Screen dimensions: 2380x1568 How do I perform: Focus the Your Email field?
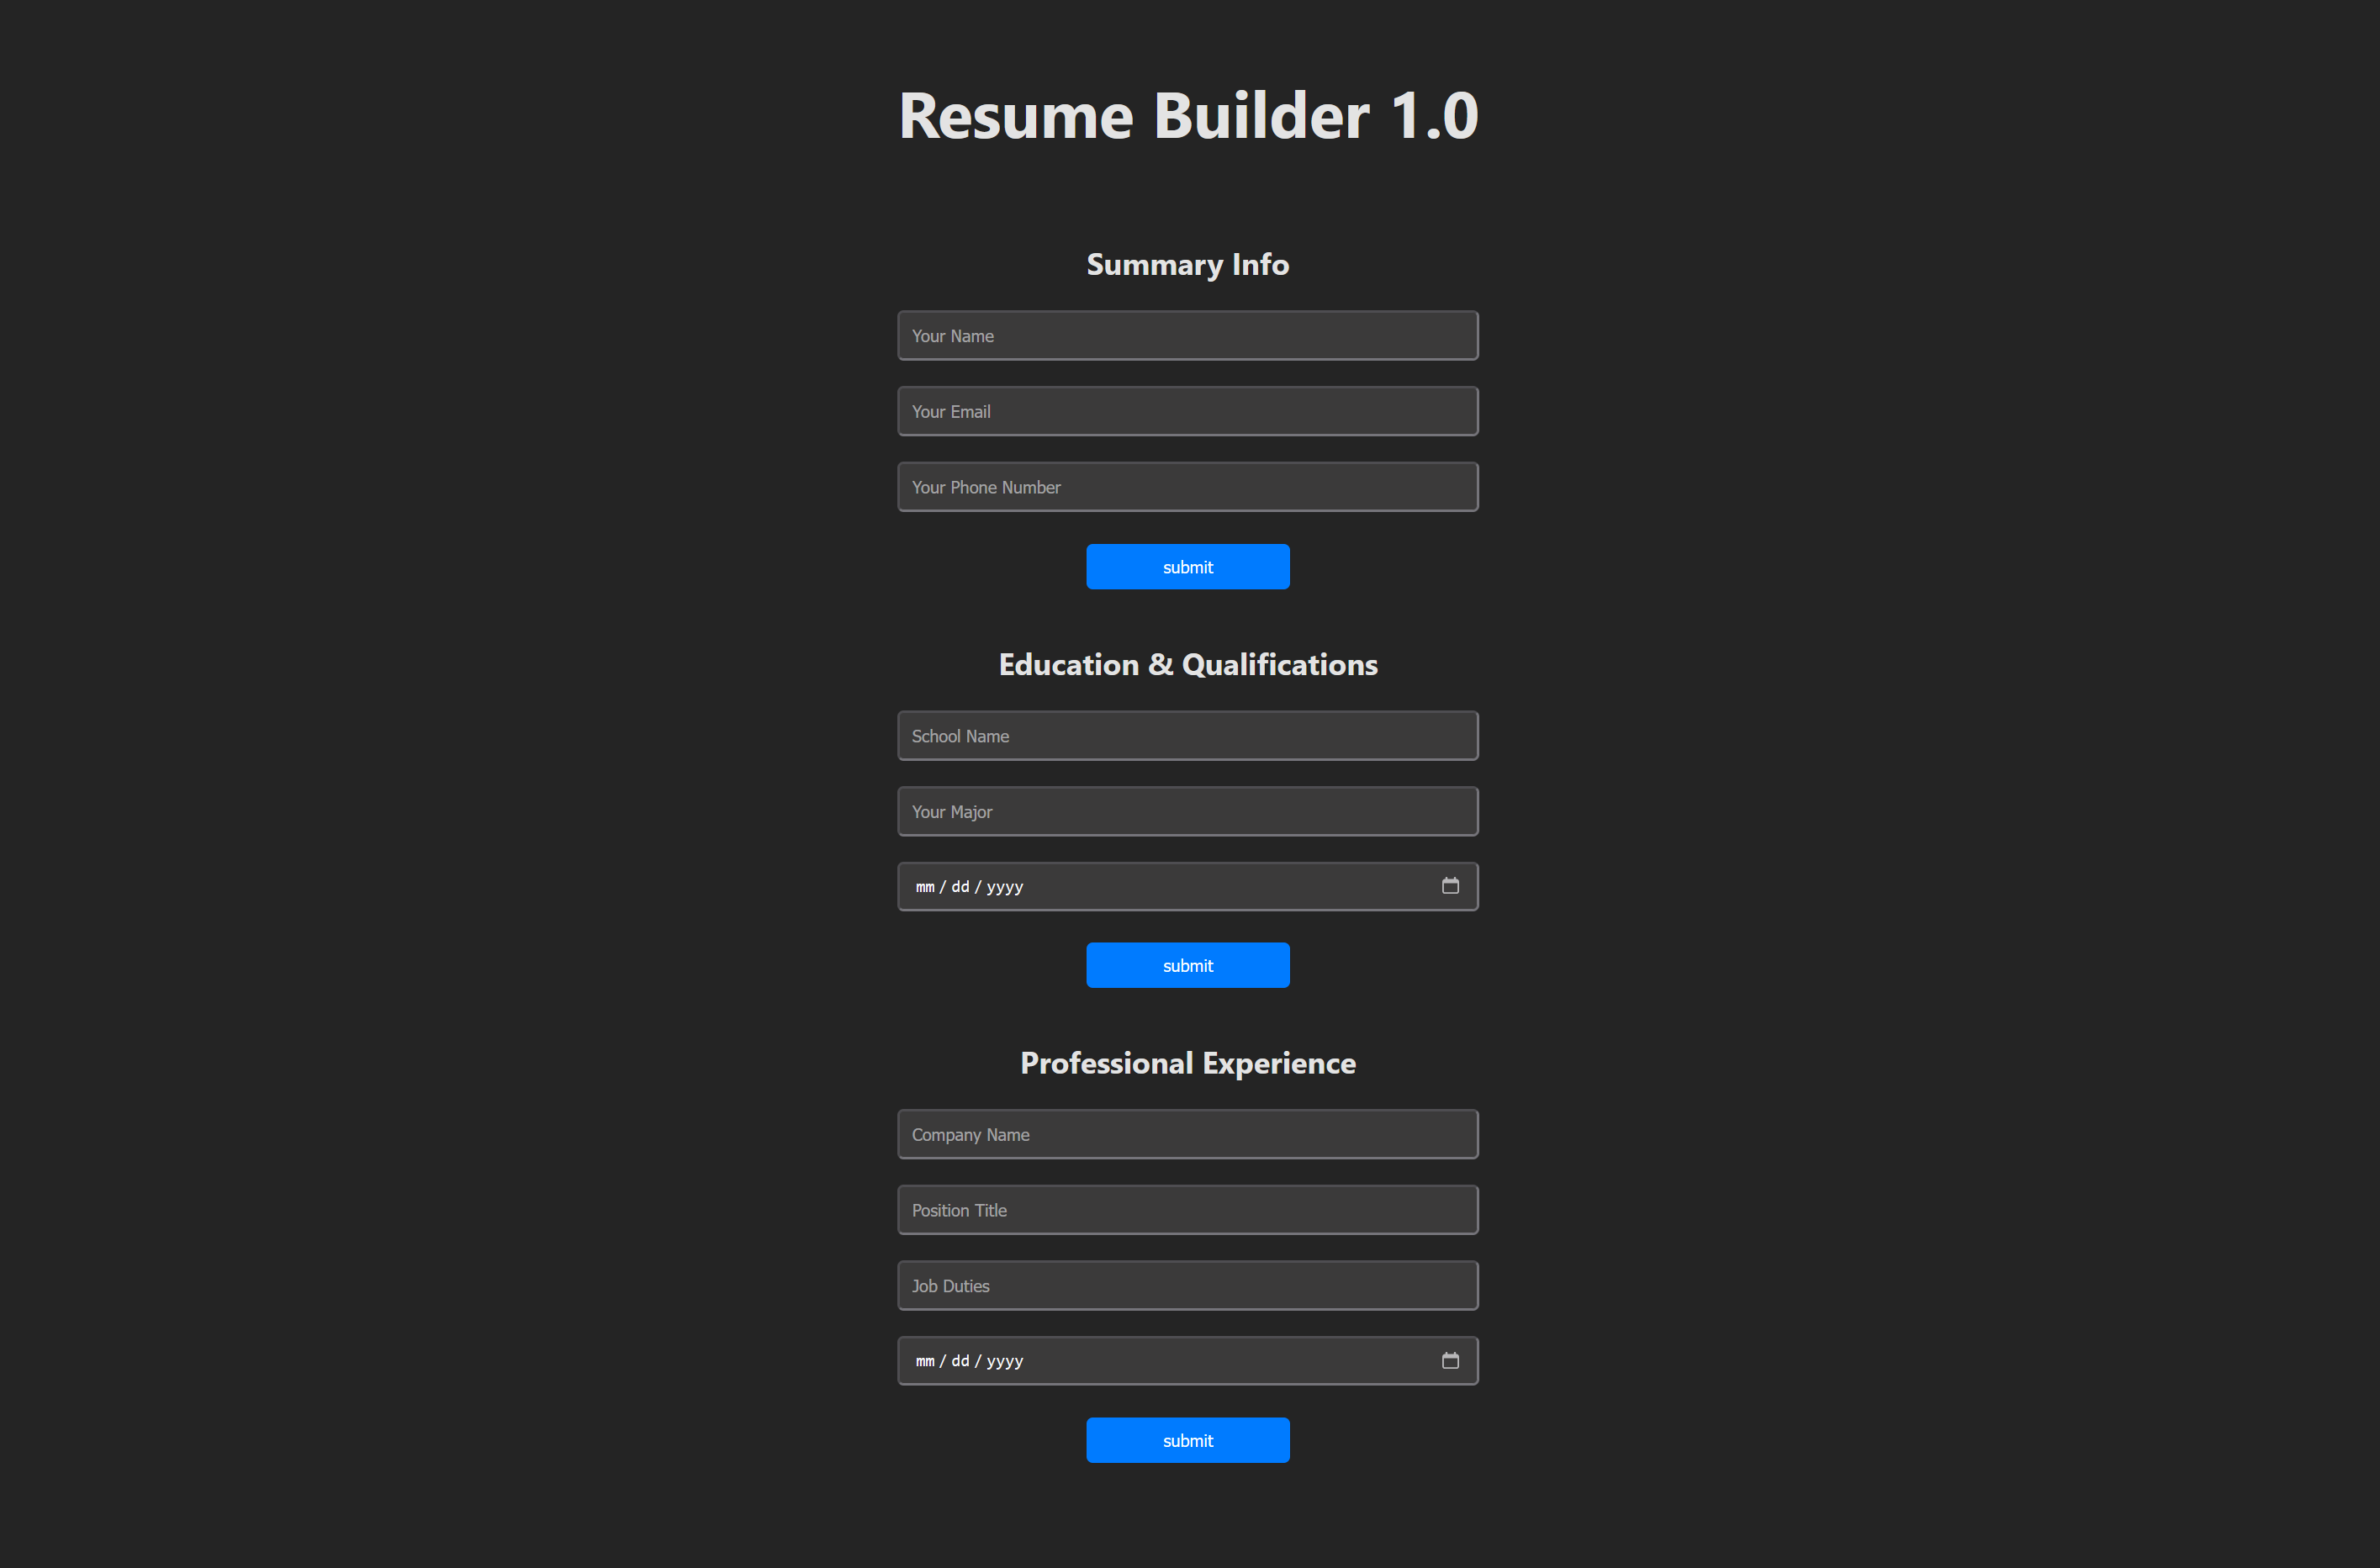pyautogui.click(x=1188, y=411)
